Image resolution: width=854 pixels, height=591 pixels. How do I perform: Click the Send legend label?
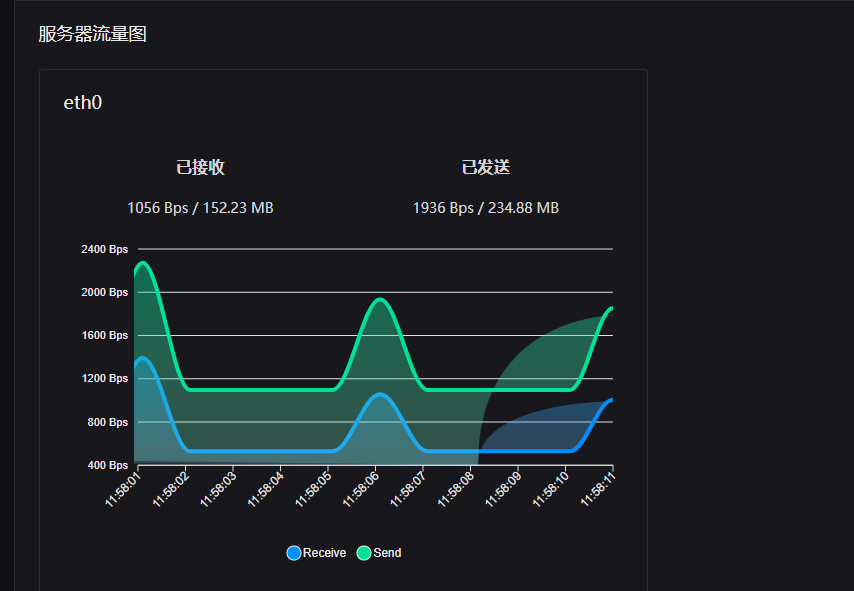click(387, 553)
